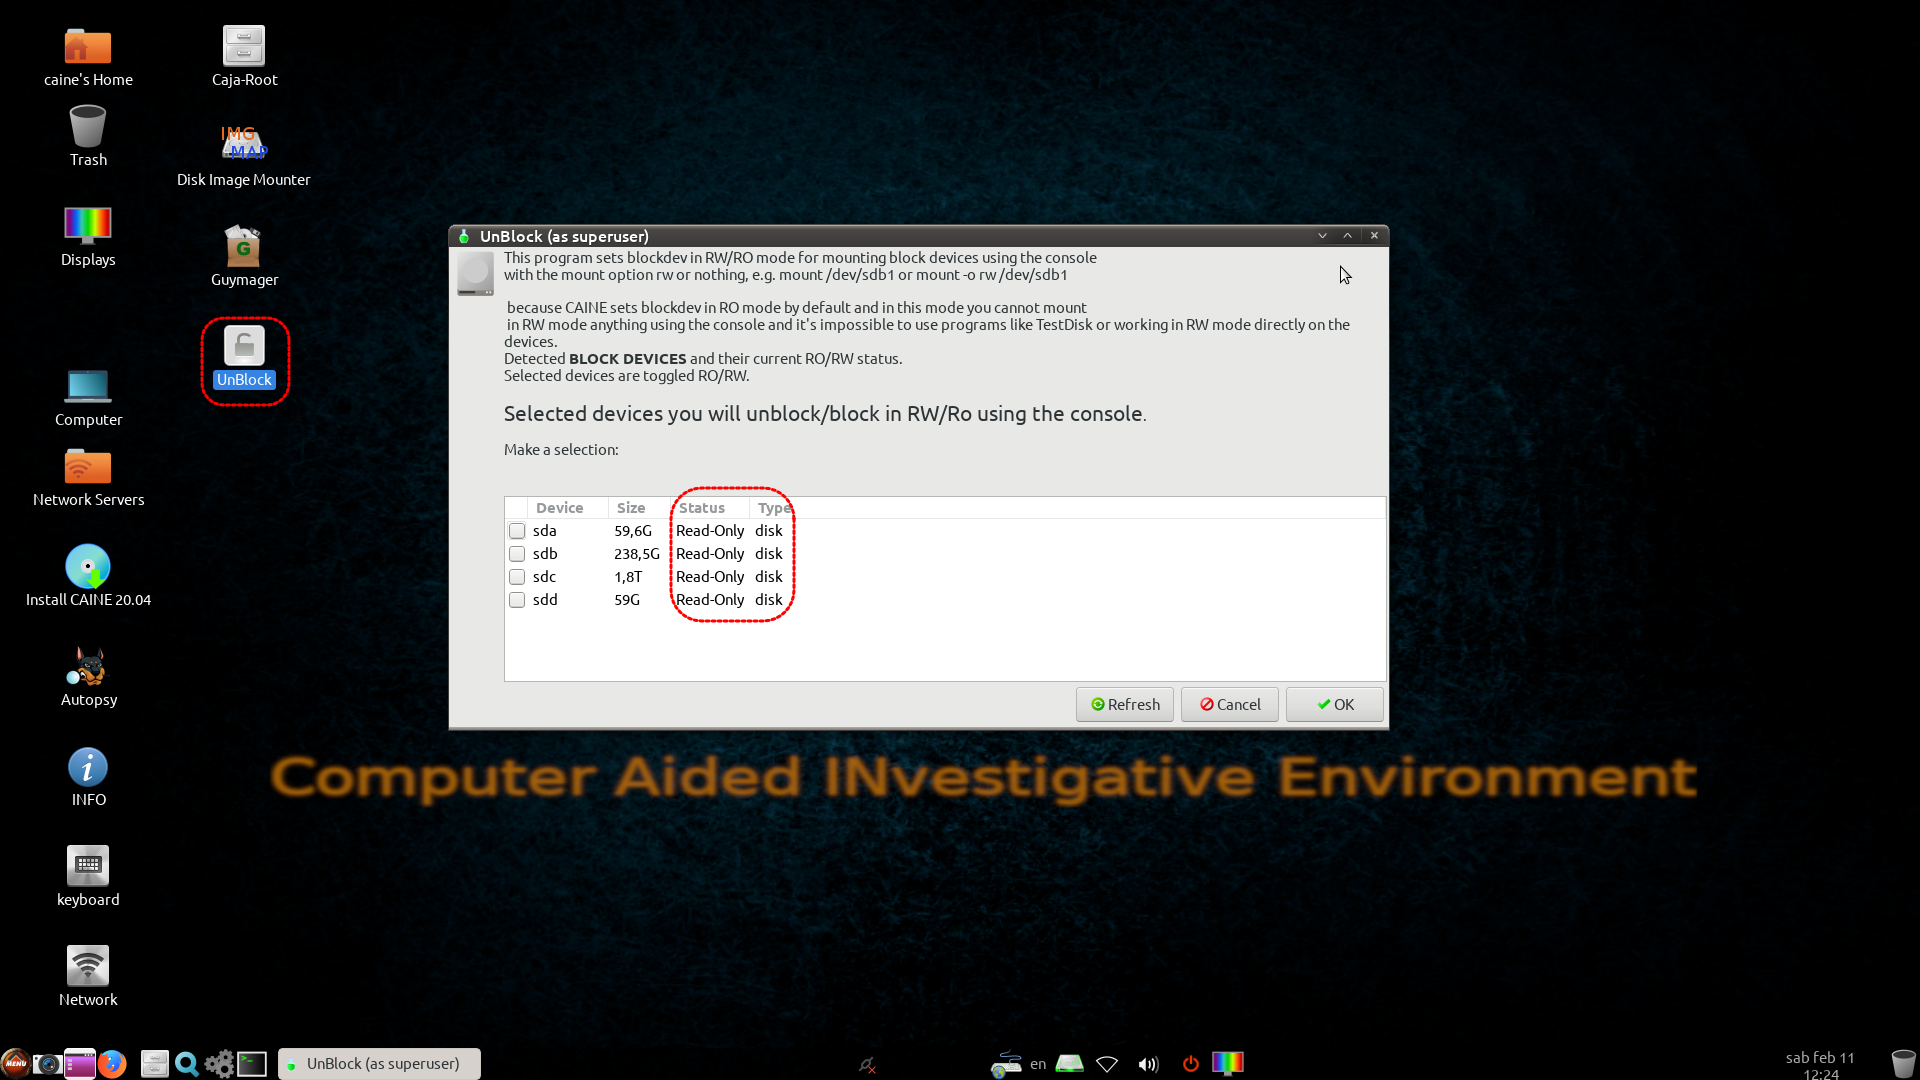Click the Device column header
1920x1080 pixels.
pos(559,508)
